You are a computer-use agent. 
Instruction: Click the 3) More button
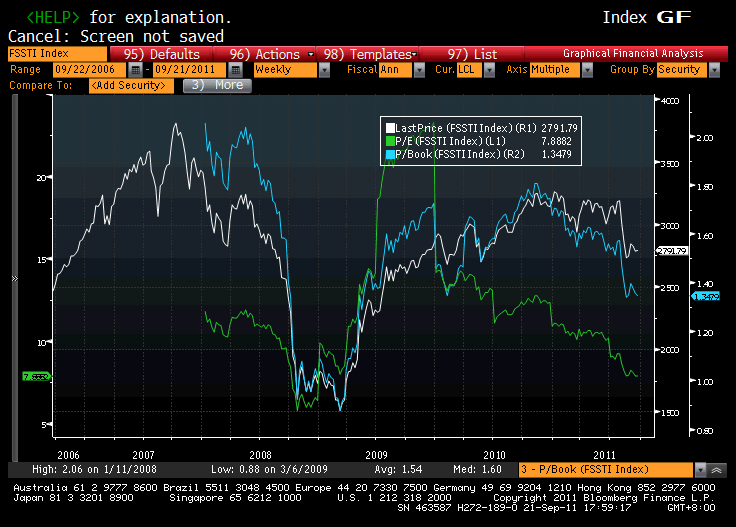[216, 85]
